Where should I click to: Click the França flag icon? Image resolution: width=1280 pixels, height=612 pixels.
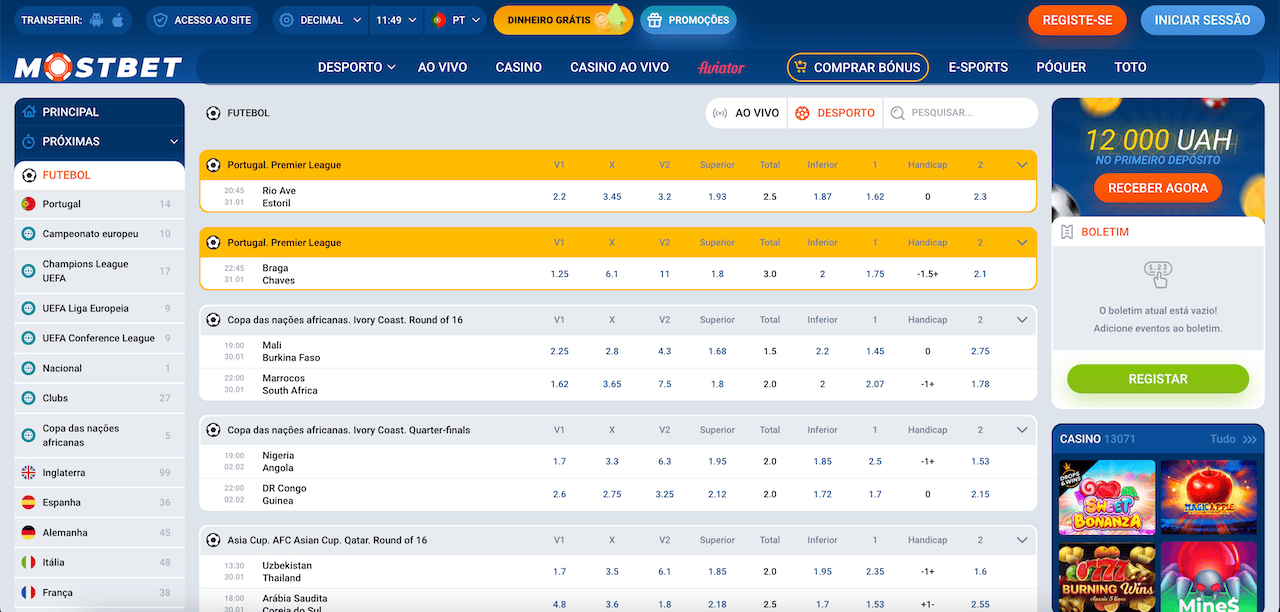[x=28, y=592]
